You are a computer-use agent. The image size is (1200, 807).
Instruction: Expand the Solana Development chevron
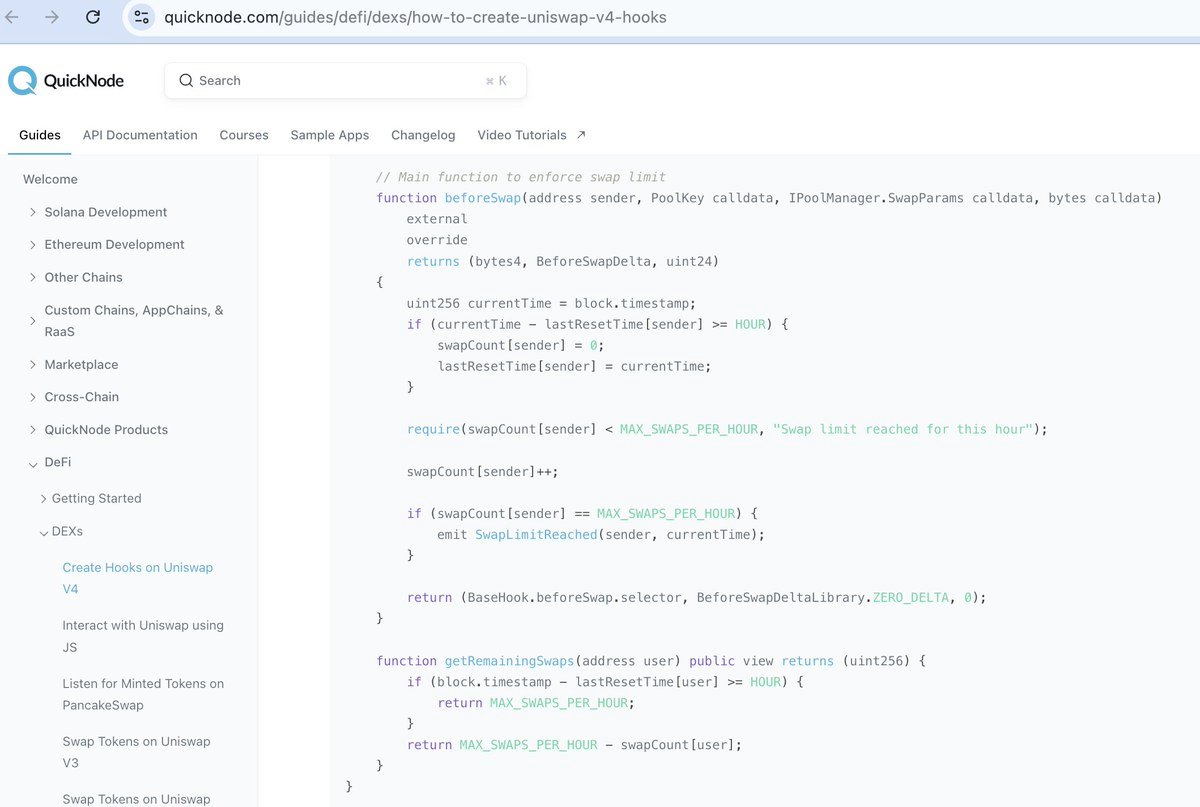coord(33,212)
